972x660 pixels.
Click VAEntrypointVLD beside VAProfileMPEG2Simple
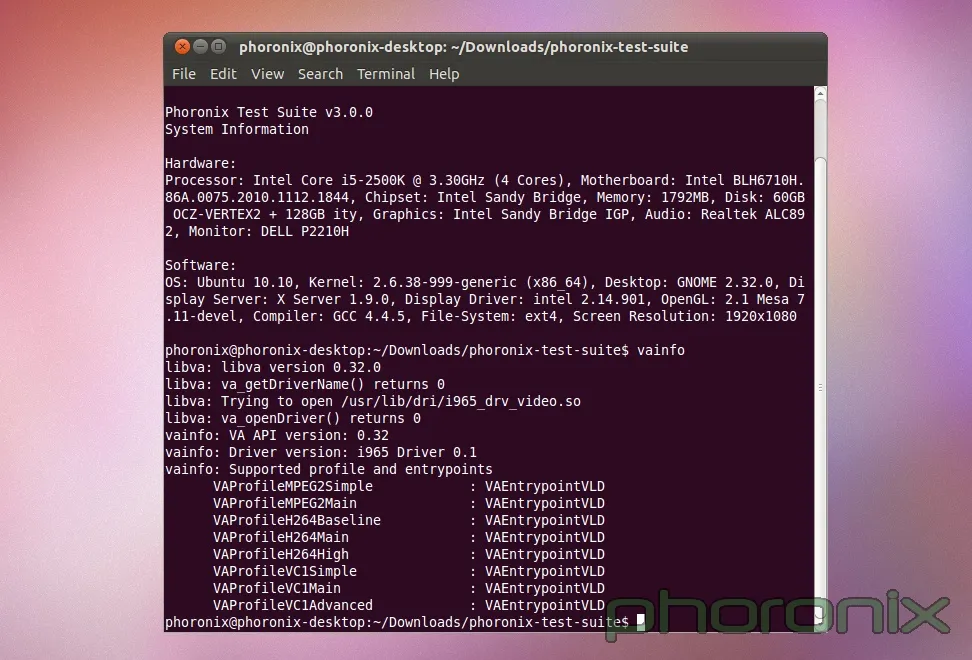pos(544,486)
